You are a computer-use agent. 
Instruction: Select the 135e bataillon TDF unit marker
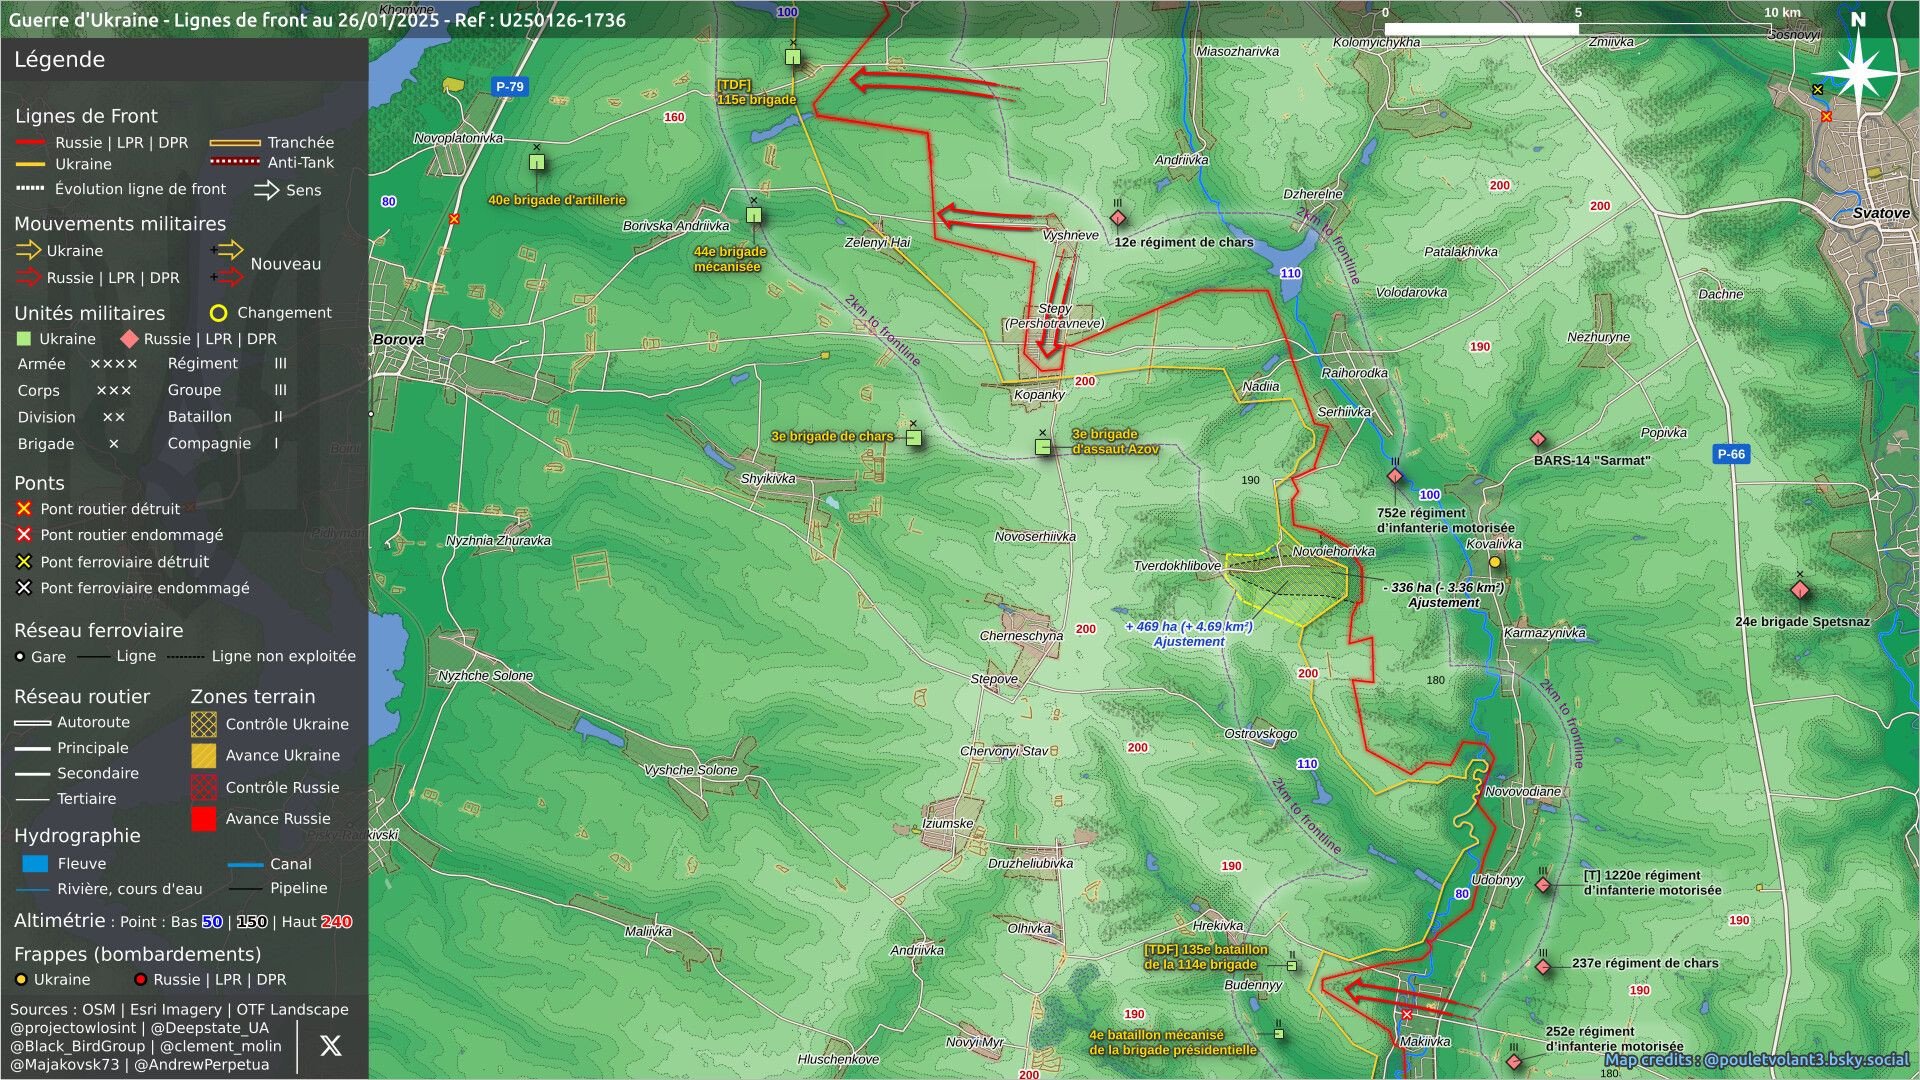click(x=1291, y=966)
